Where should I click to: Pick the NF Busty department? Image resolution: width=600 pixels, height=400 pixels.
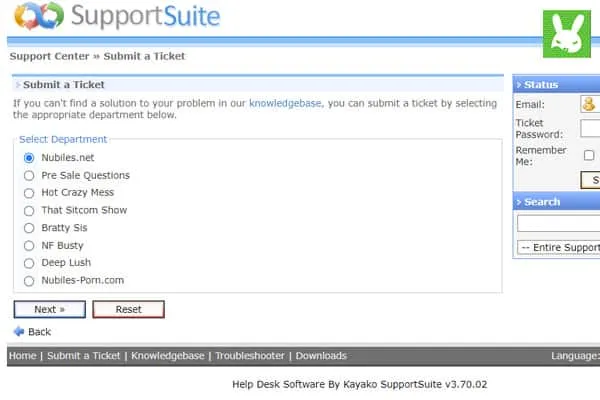(29, 245)
